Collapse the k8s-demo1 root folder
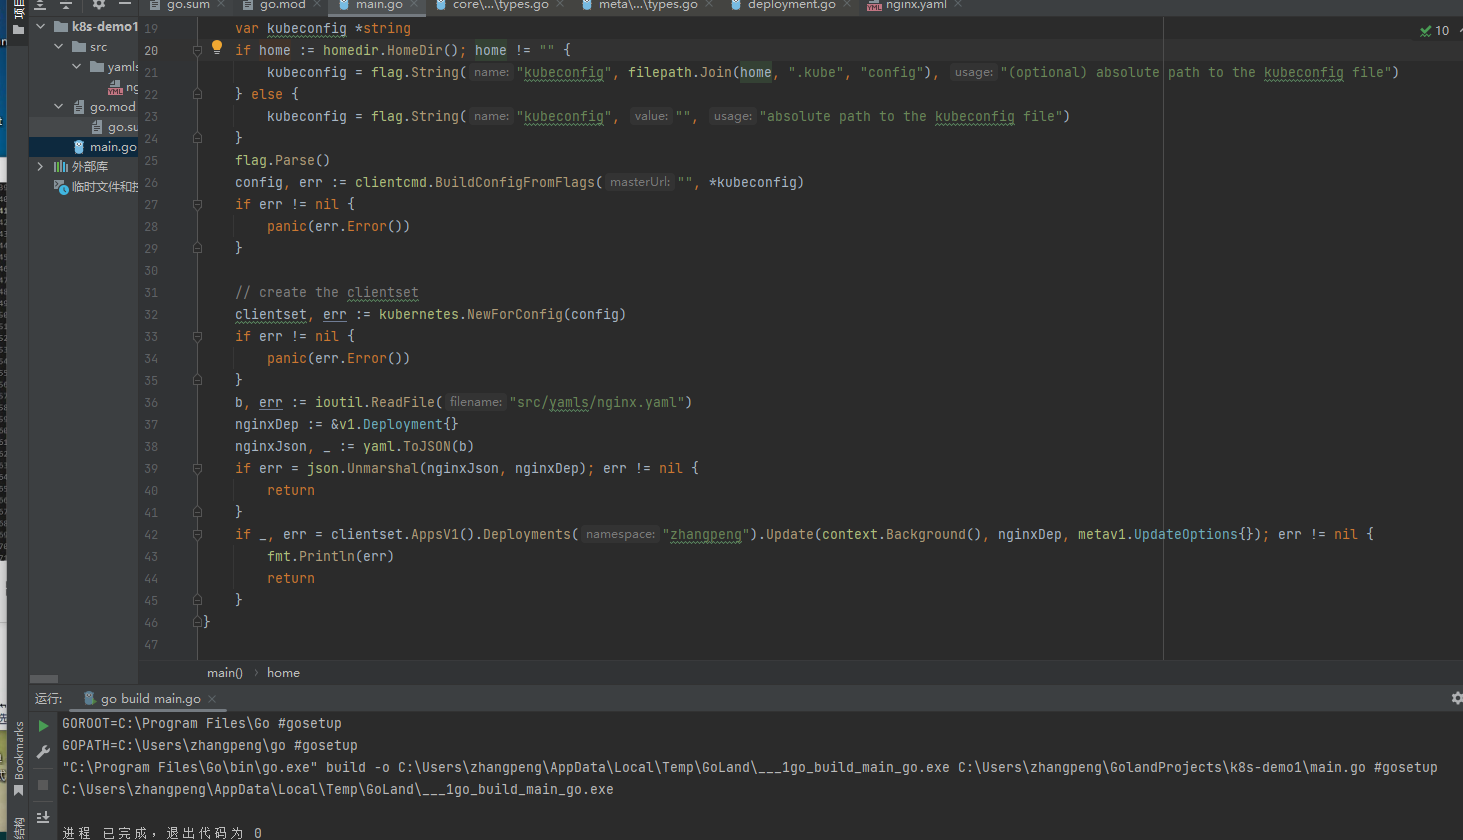Image resolution: width=1463 pixels, height=840 pixels. (x=41, y=27)
